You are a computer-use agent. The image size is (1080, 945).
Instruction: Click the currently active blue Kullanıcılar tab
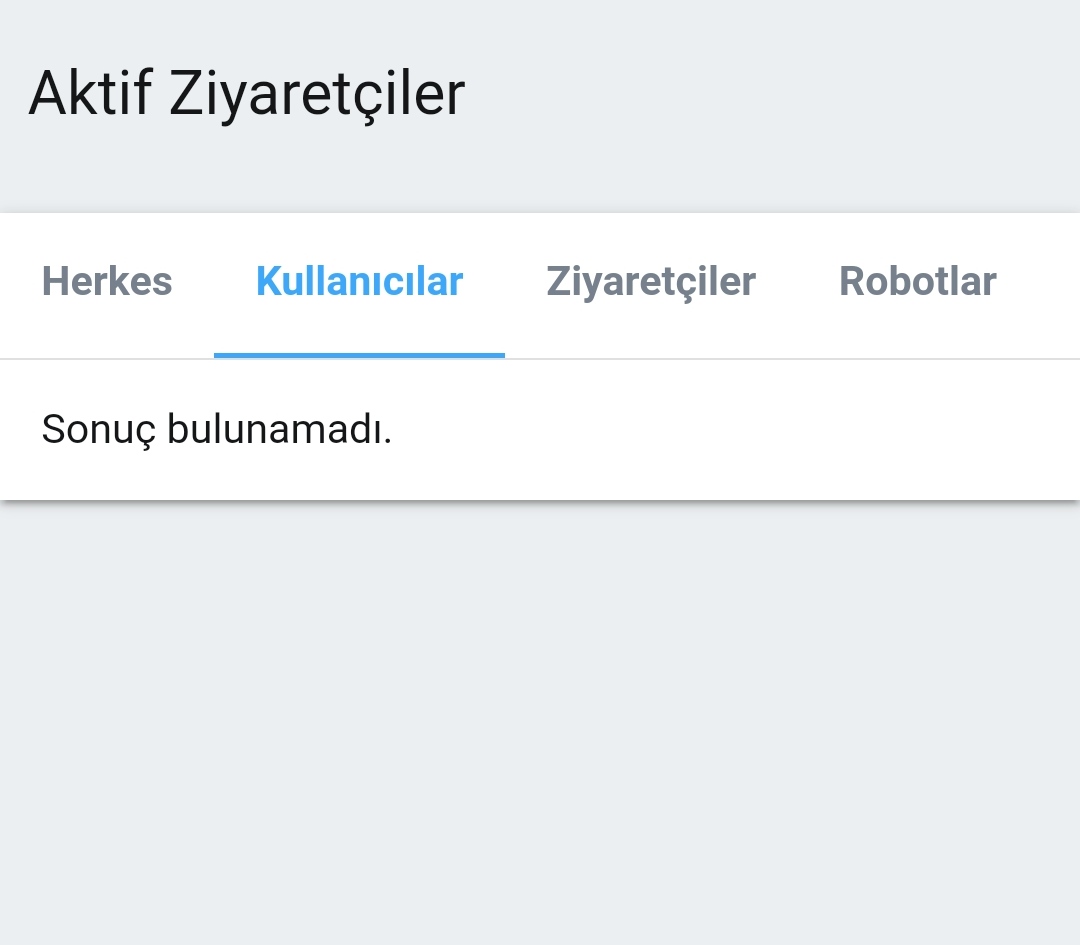[x=359, y=282]
